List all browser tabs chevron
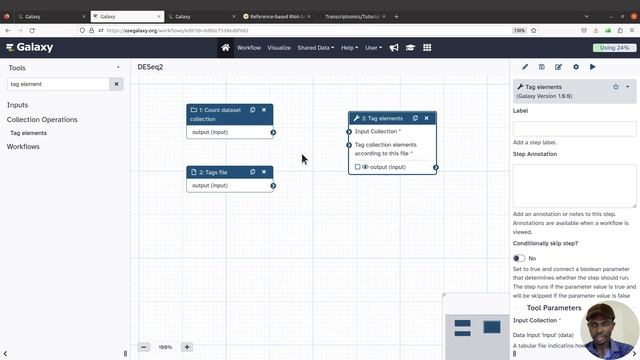 point(587,16)
